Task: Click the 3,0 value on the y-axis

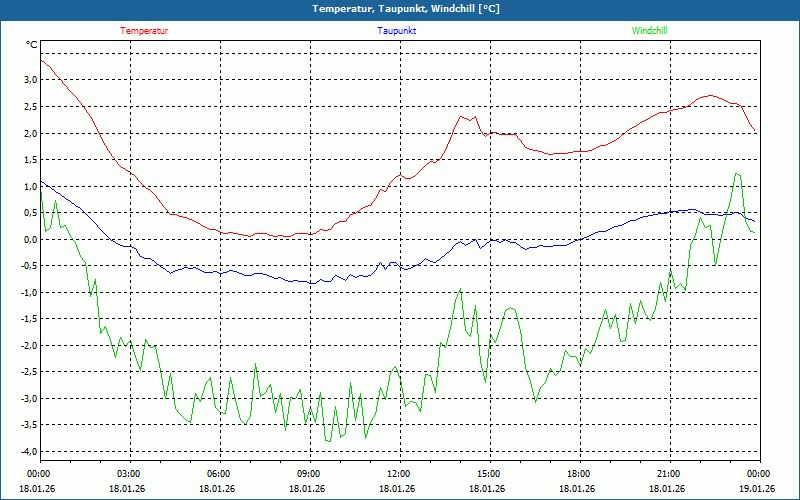Action: point(29,80)
